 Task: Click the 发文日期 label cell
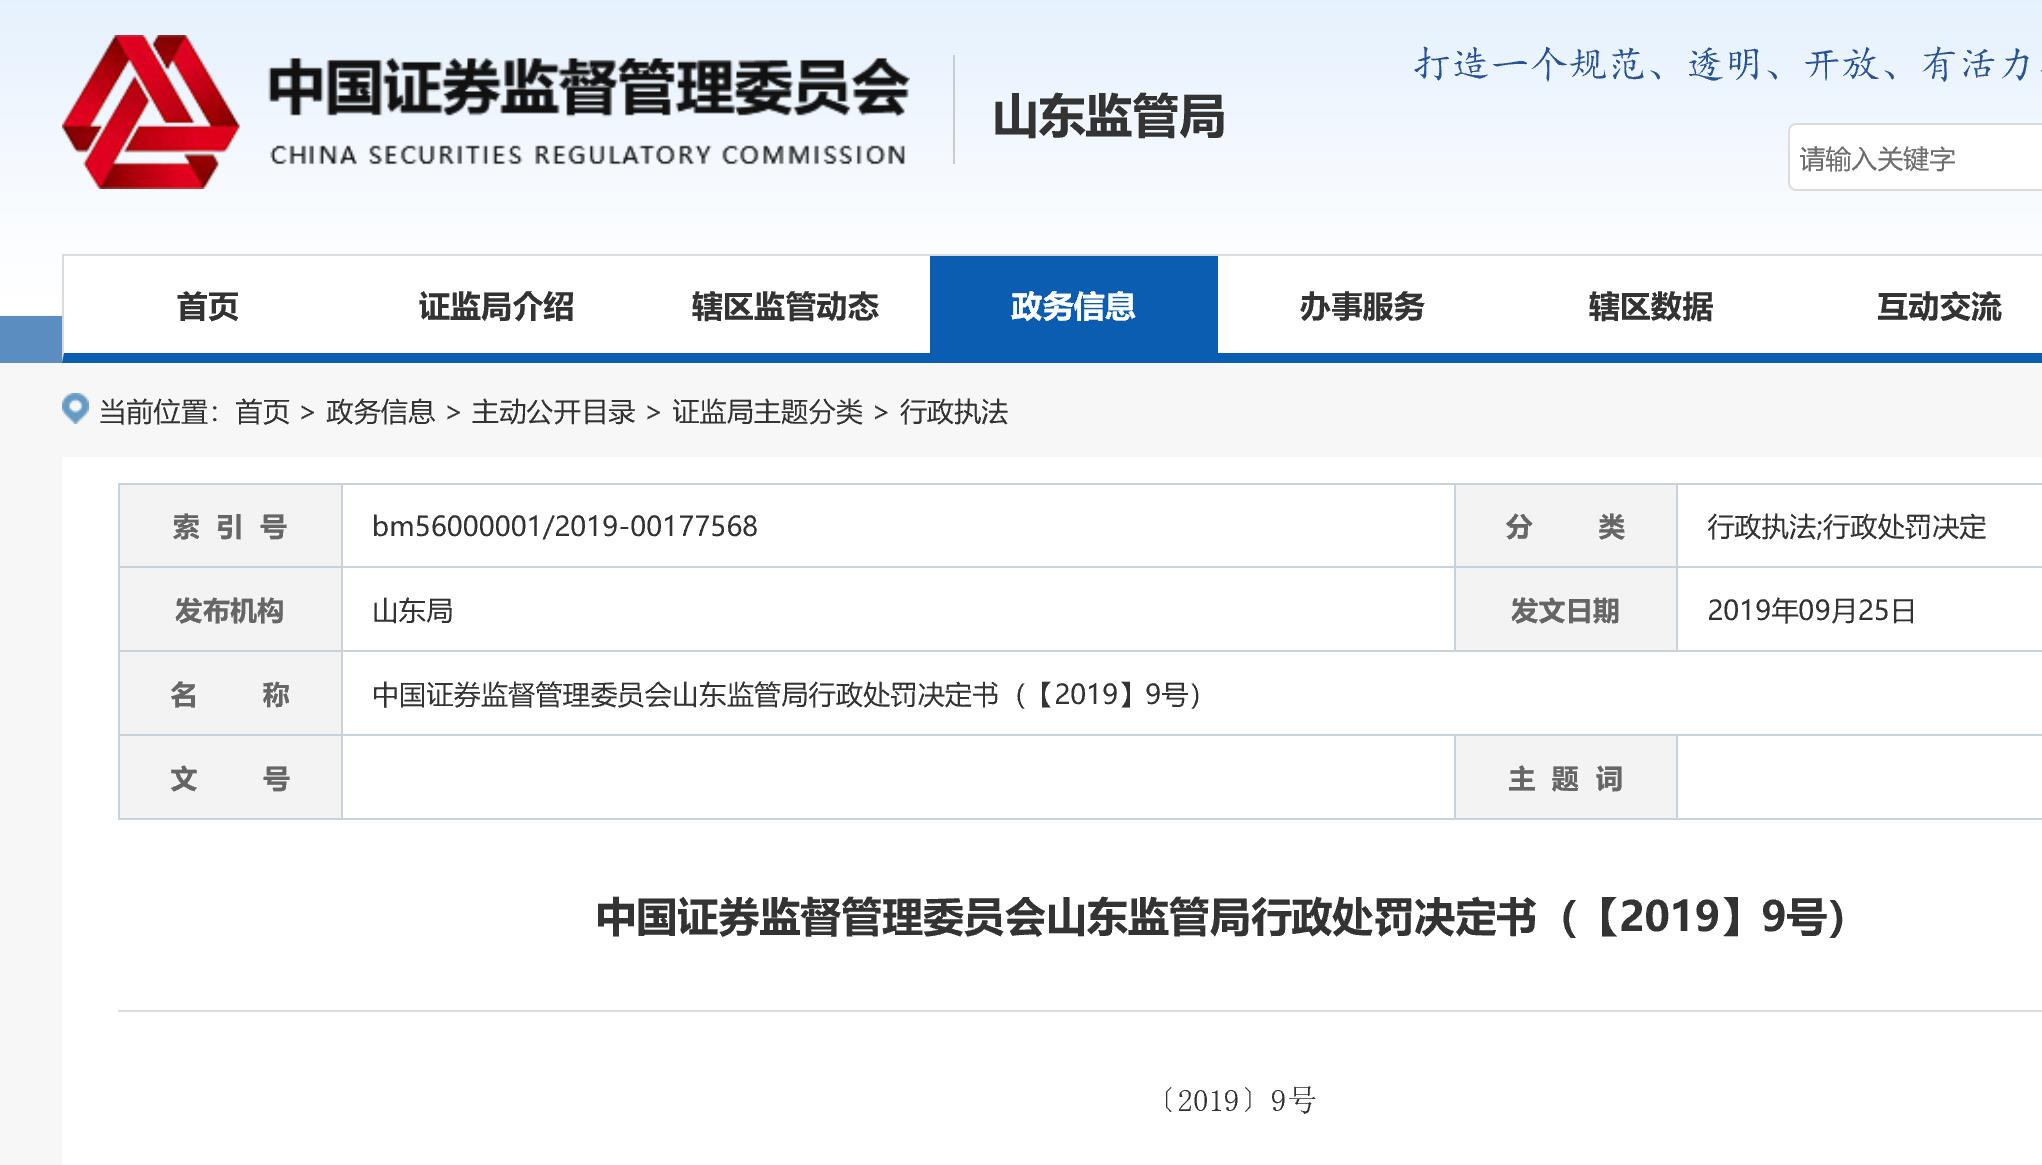tap(1565, 610)
